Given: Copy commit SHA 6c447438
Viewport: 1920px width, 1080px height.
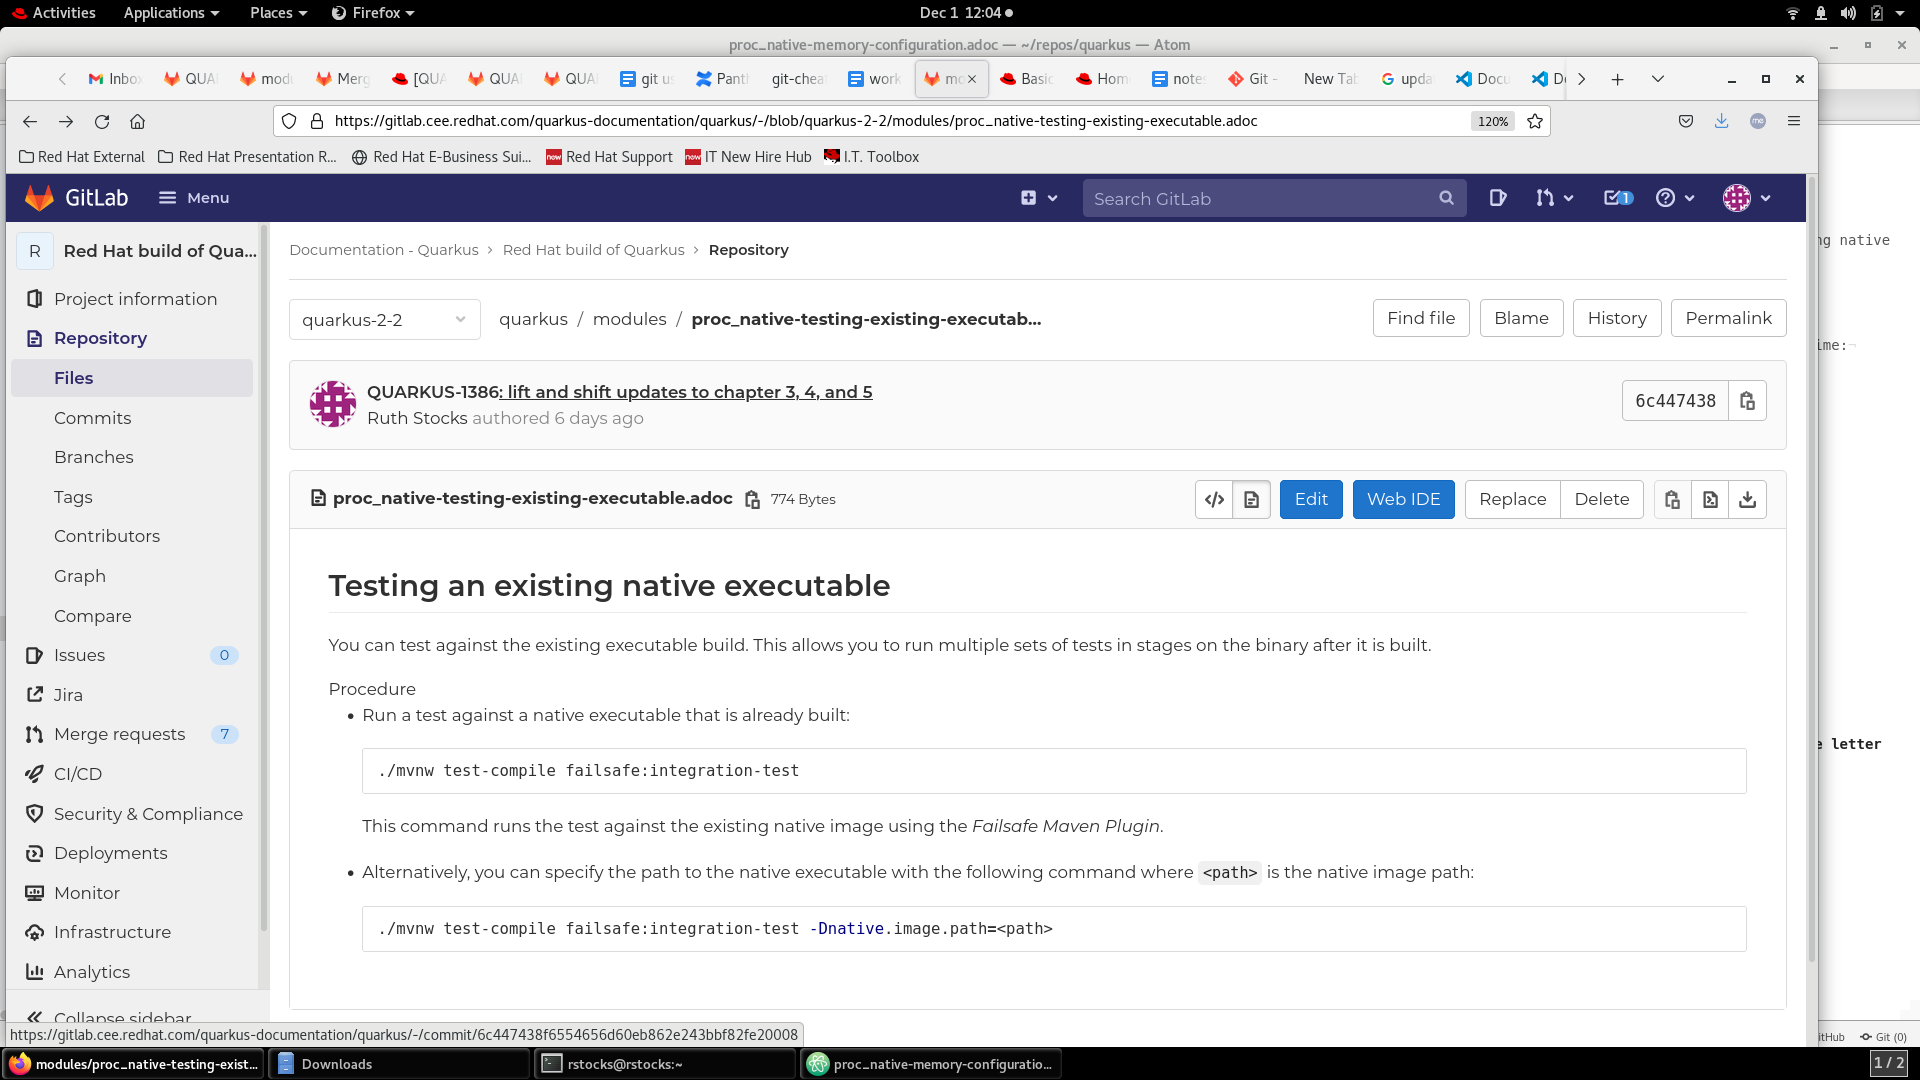Looking at the screenshot, I should (1747, 401).
